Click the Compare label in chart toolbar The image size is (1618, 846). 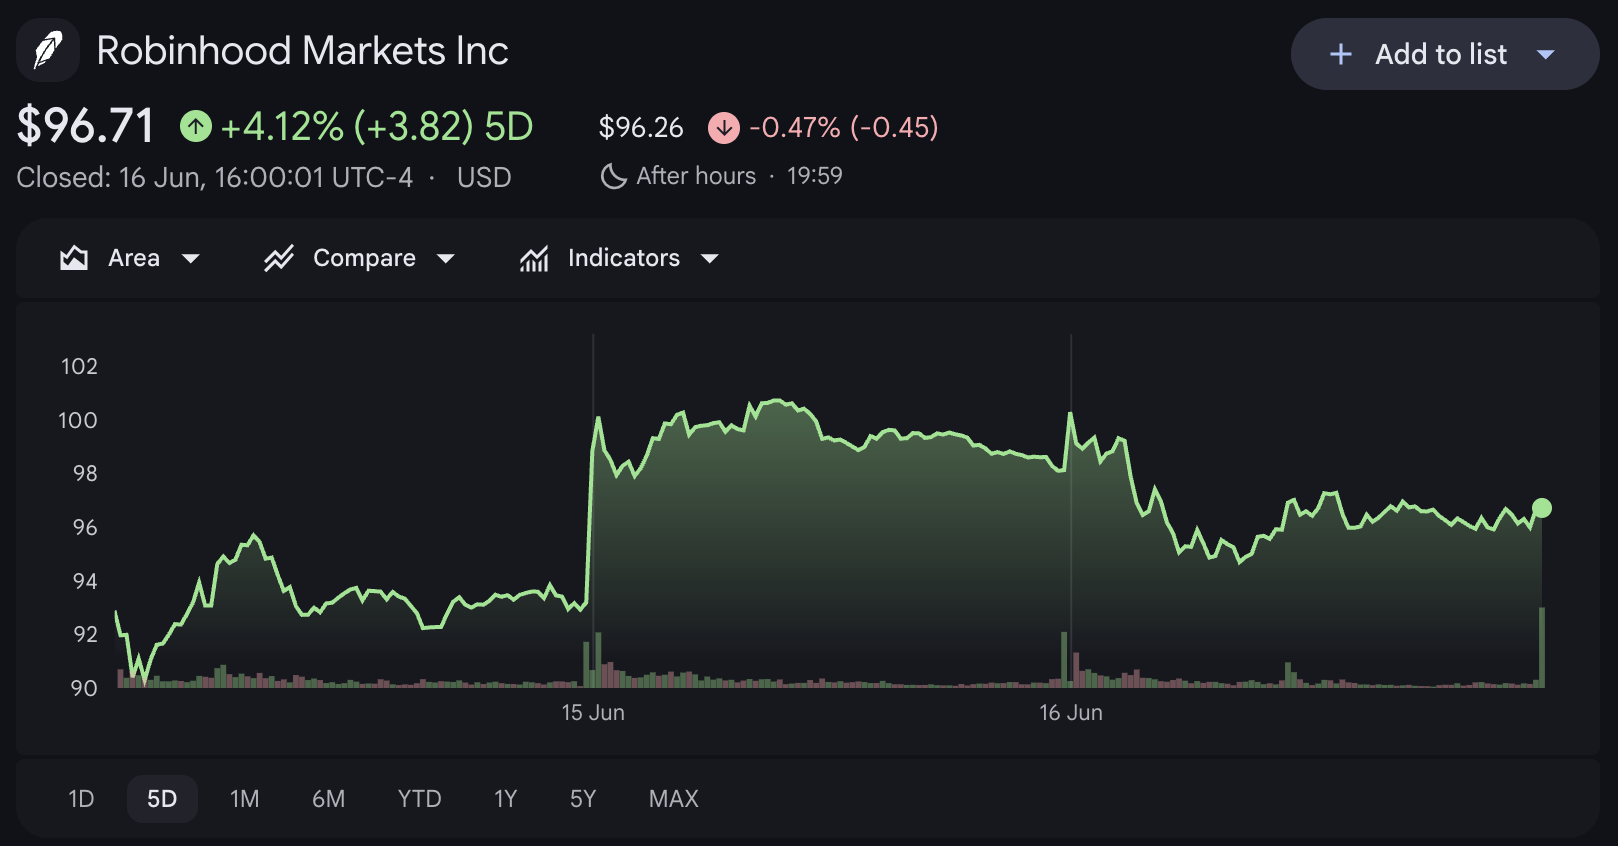tap(364, 258)
